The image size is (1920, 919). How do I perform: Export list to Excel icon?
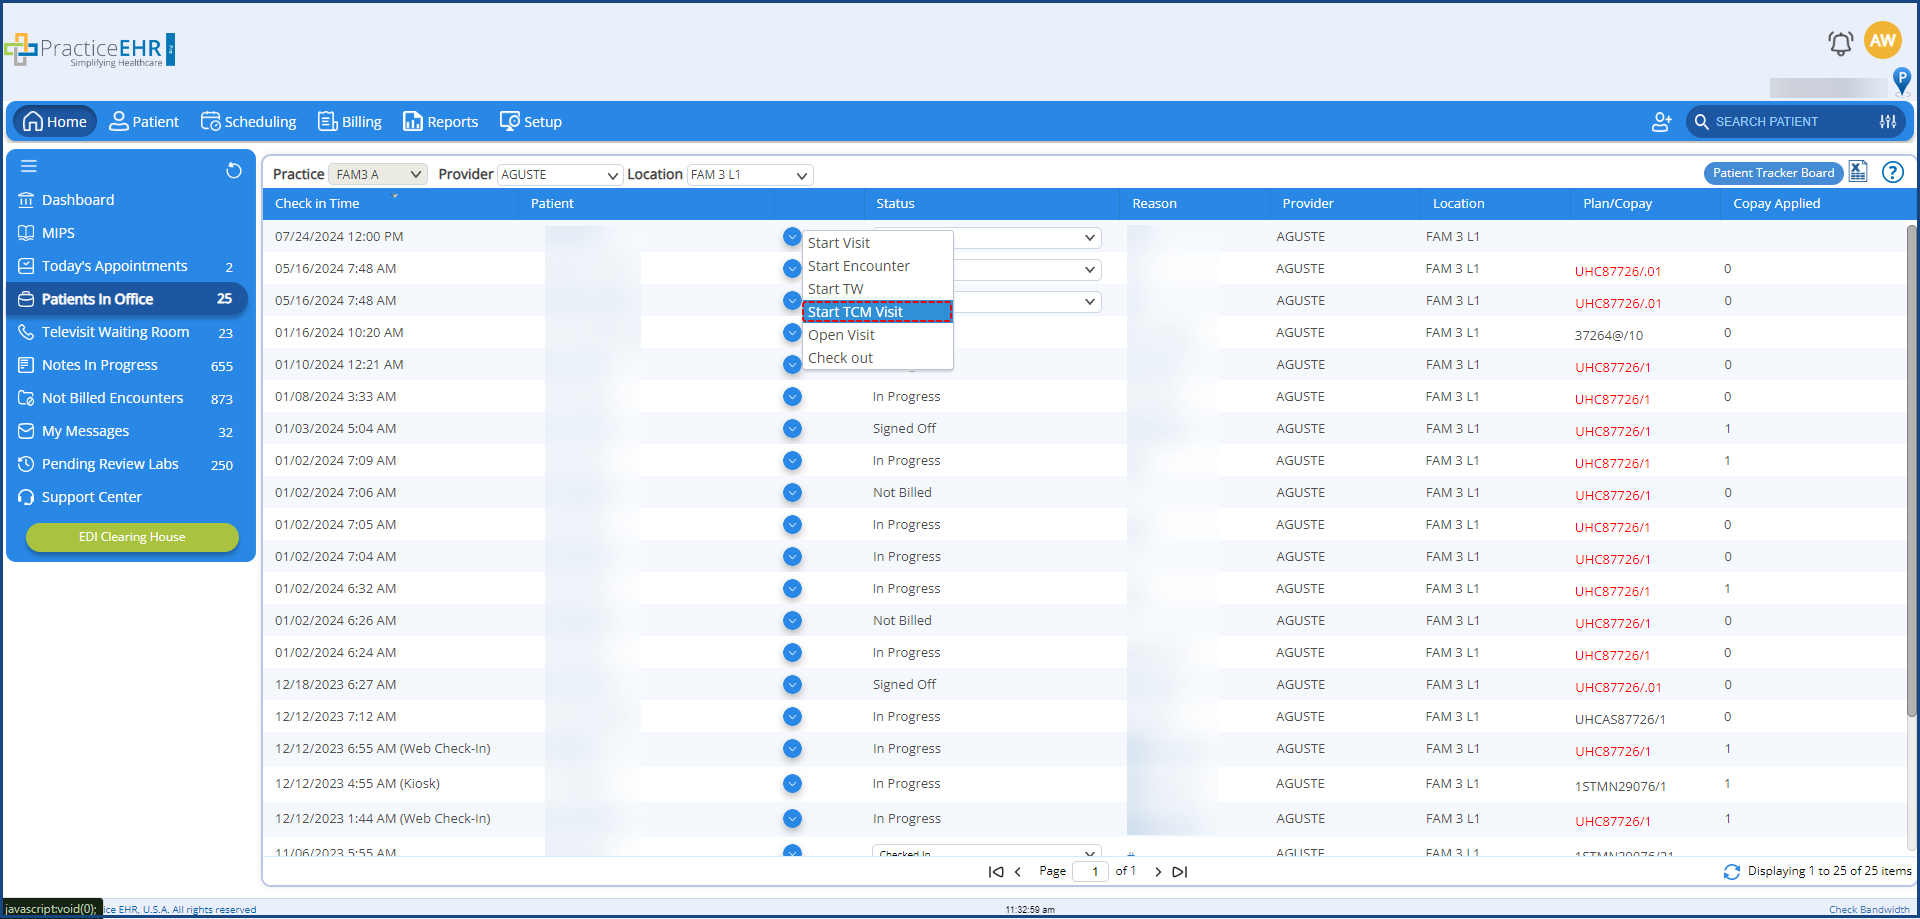pos(1858,172)
